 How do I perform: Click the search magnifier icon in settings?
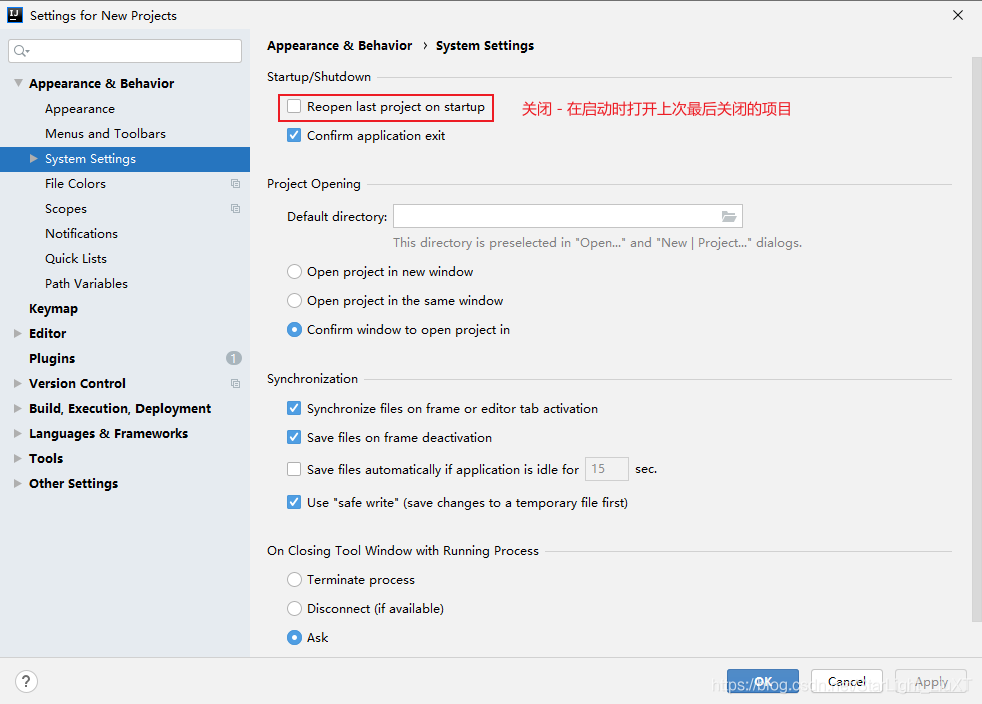[21, 51]
